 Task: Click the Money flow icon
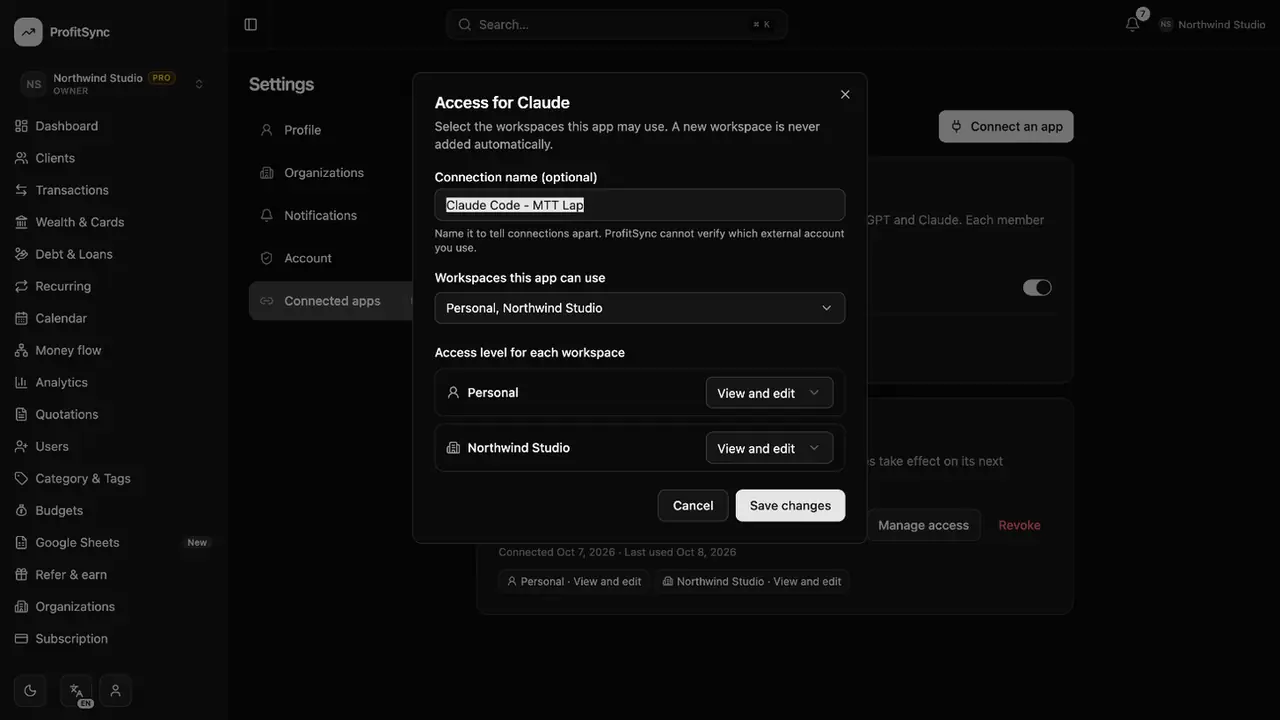coord(21,350)
